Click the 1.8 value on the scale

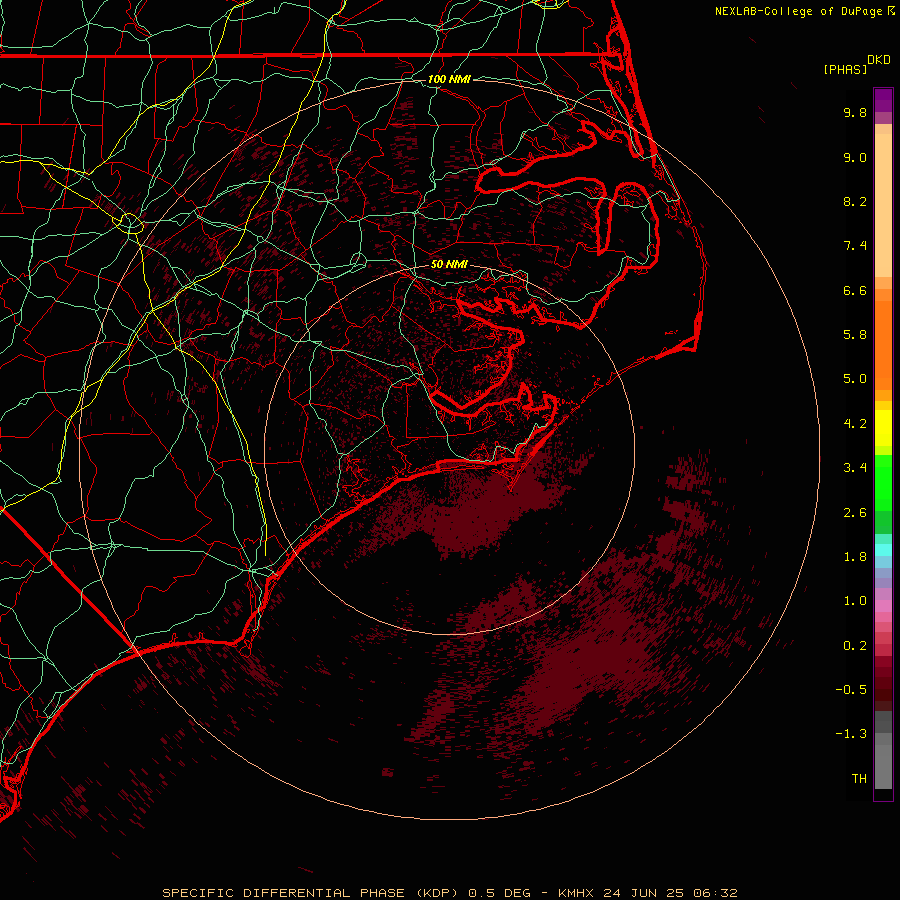(855, 557)
